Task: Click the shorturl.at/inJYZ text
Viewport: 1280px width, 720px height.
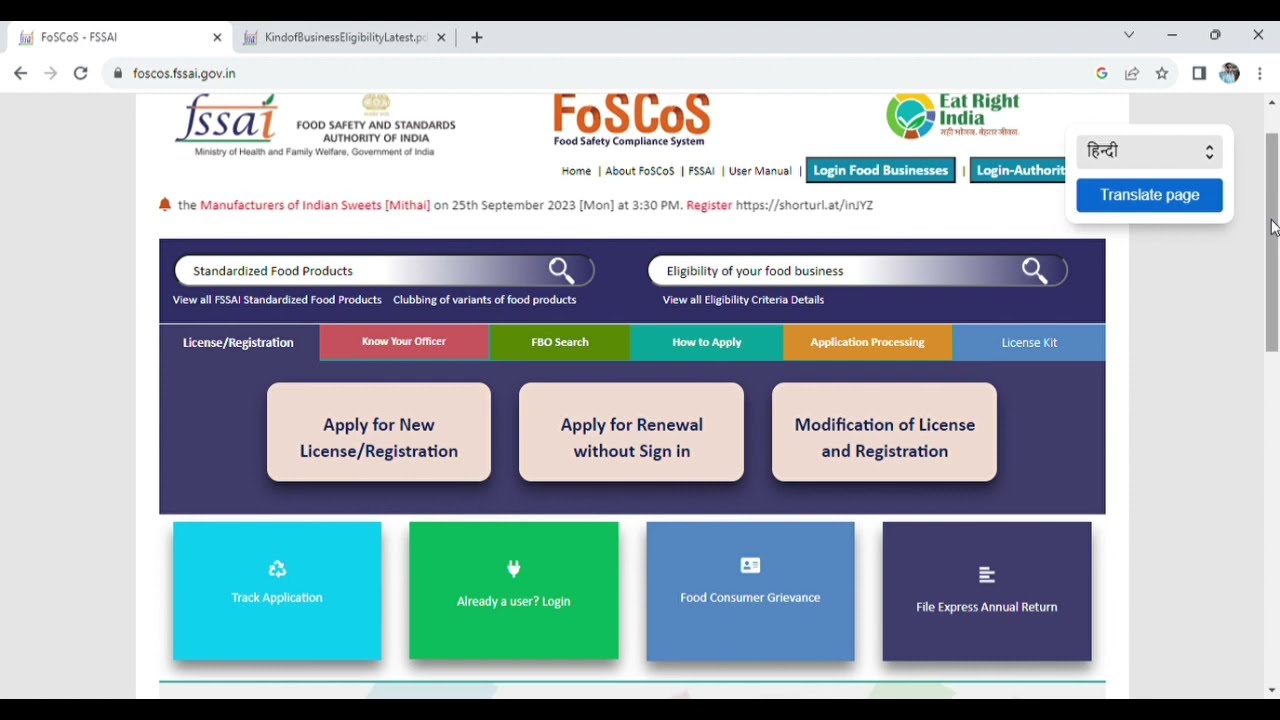Action: tap(804, 205)
